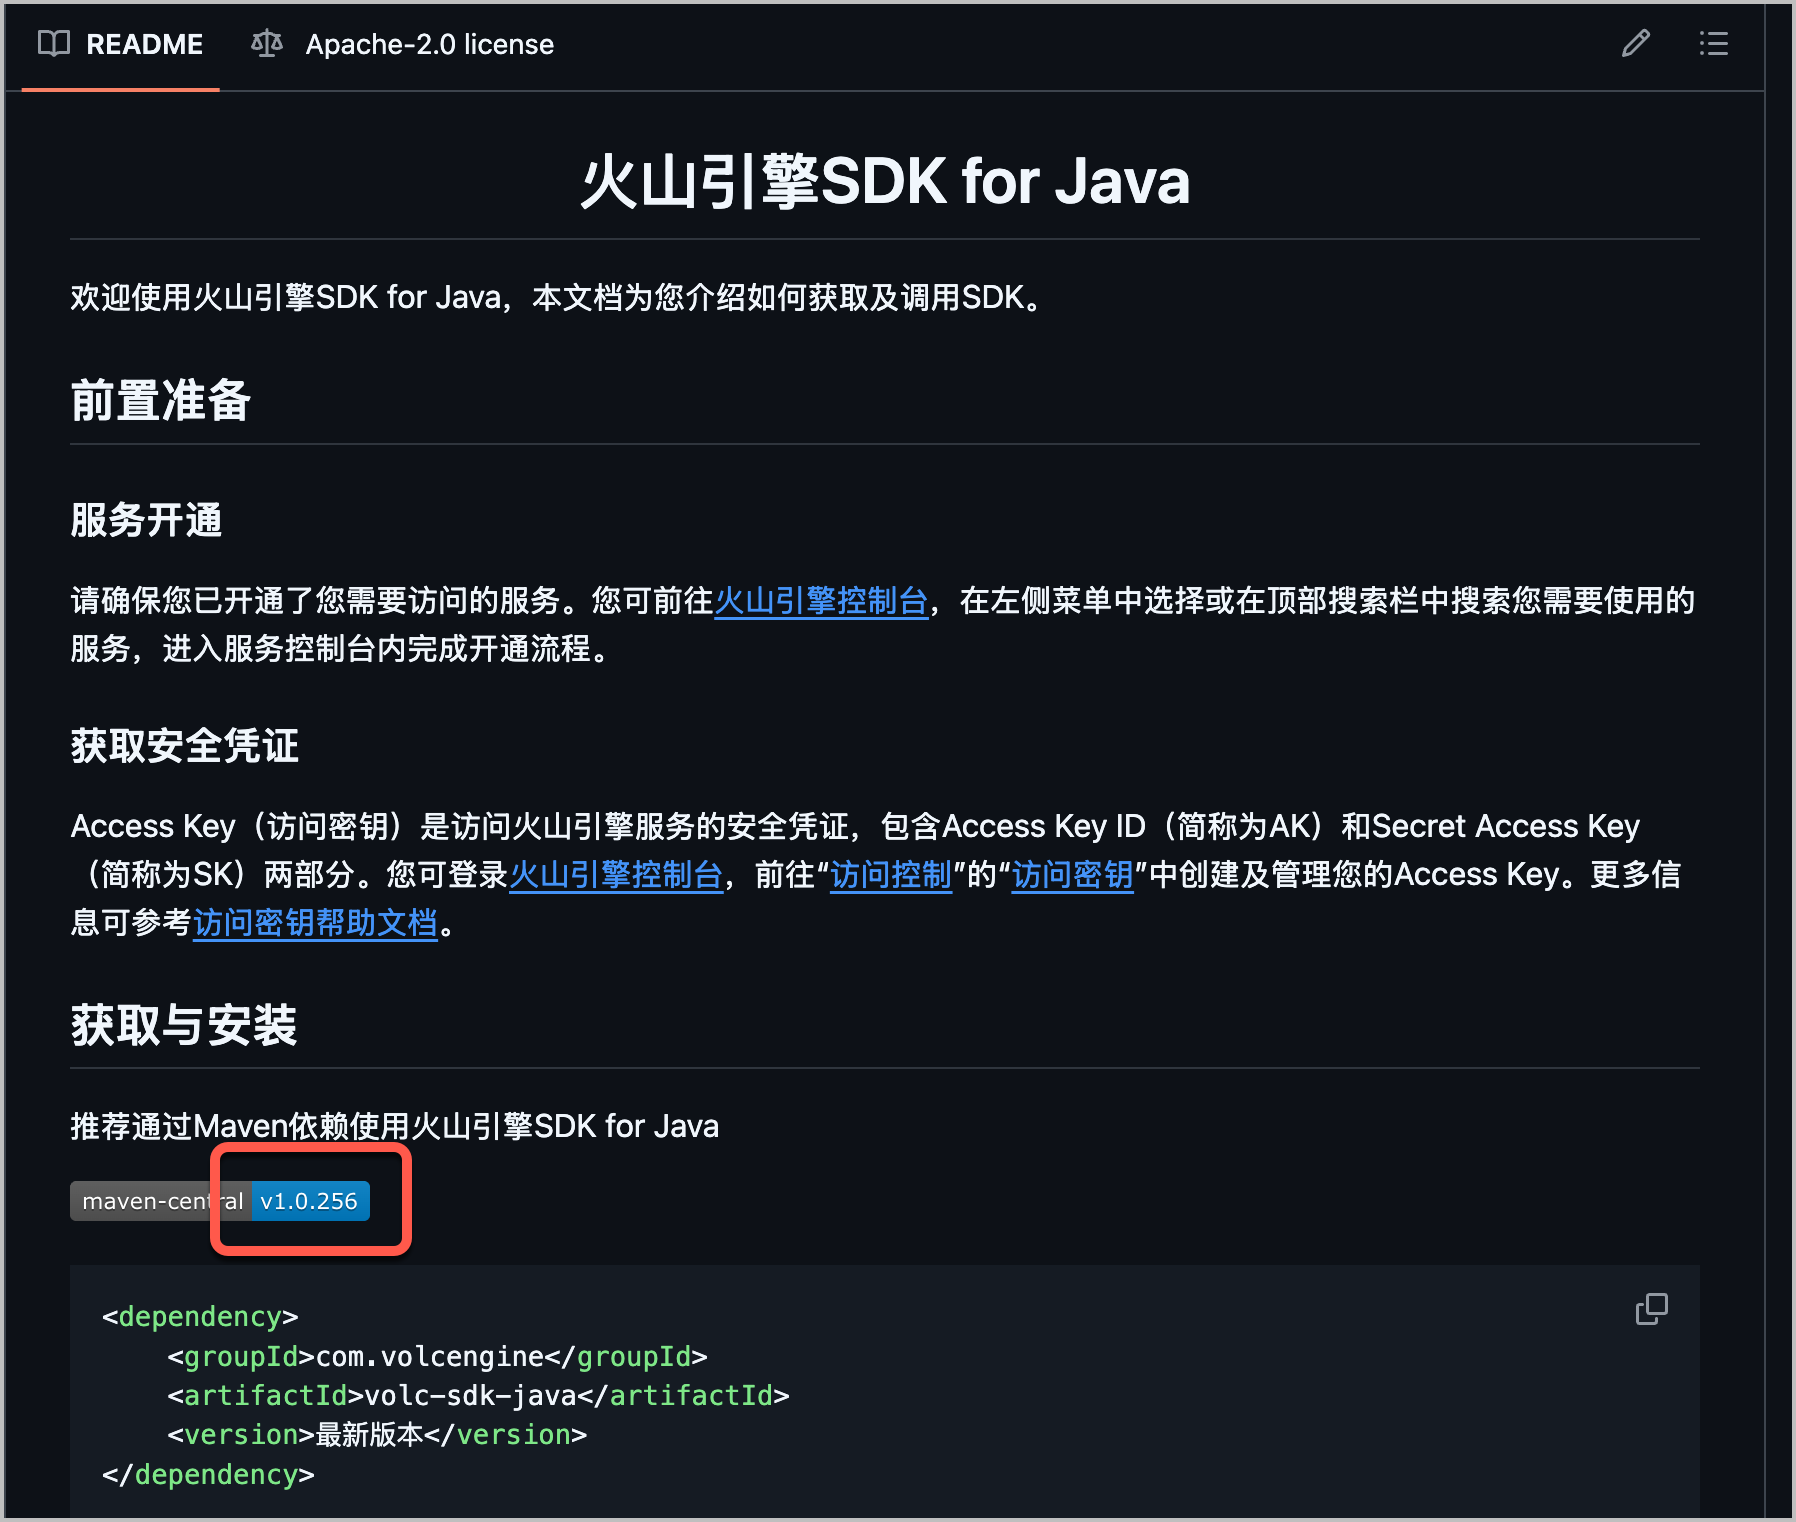
Task: Click the scales icon beside Apache-2.0 license
Action: tap(267, 44)
